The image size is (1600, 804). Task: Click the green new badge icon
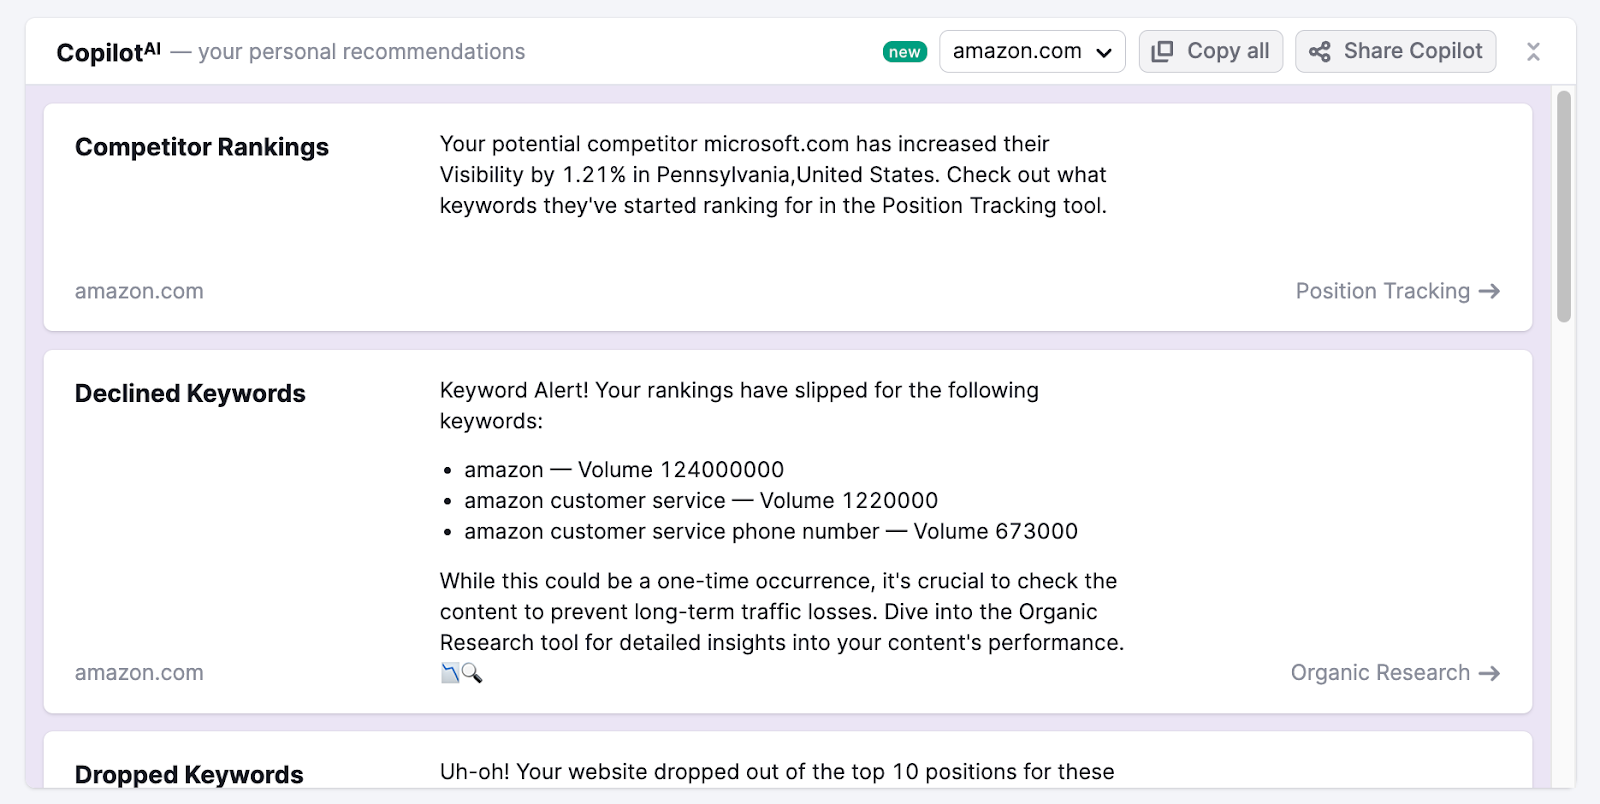coord(904,50)
